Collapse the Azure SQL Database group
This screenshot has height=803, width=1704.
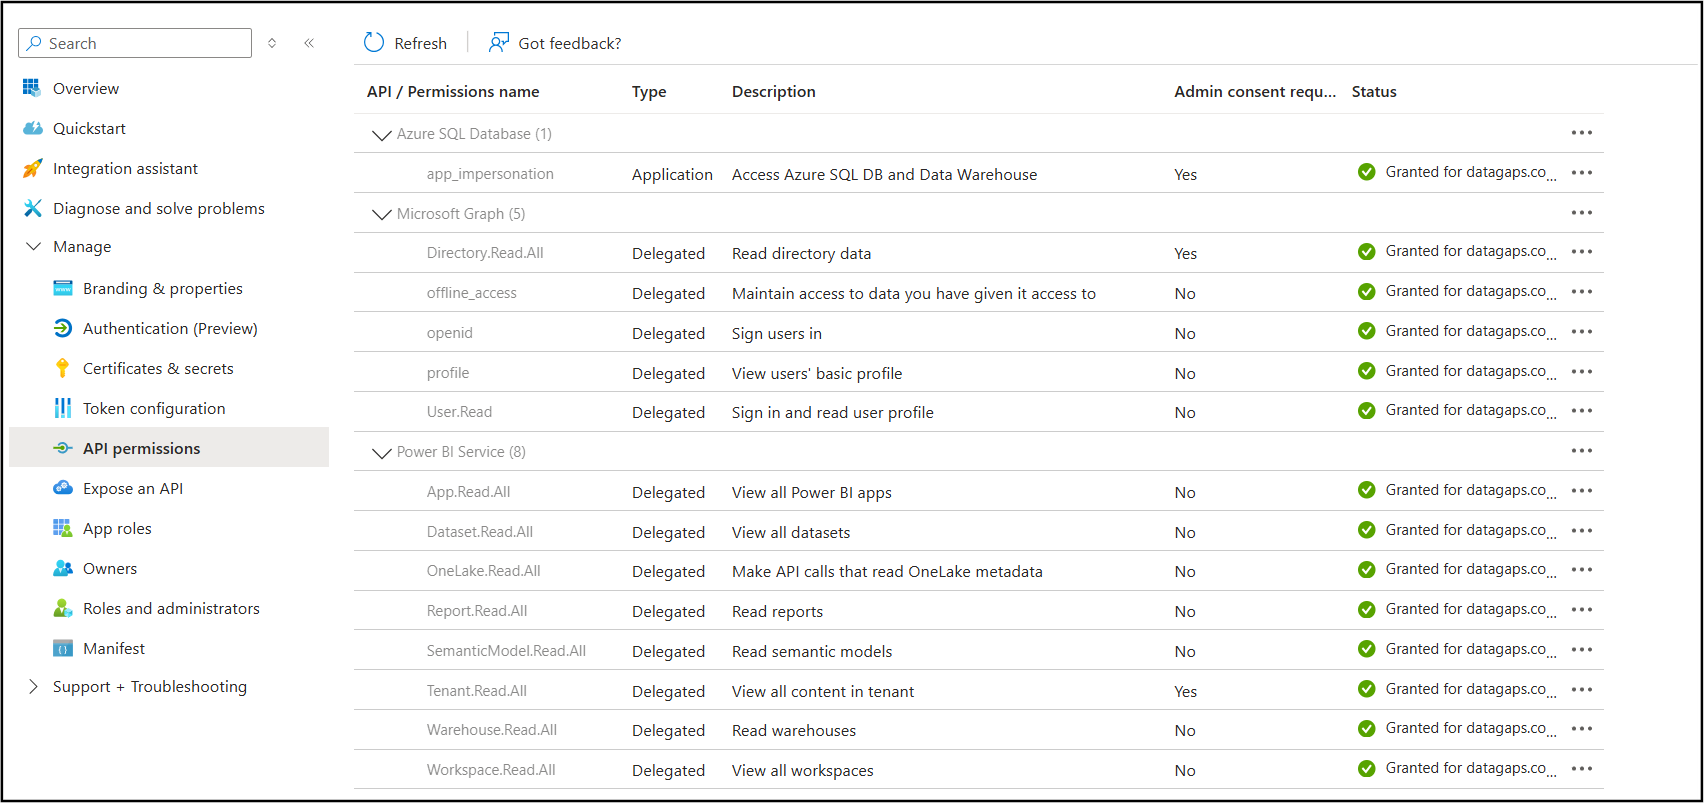point(381,134)
